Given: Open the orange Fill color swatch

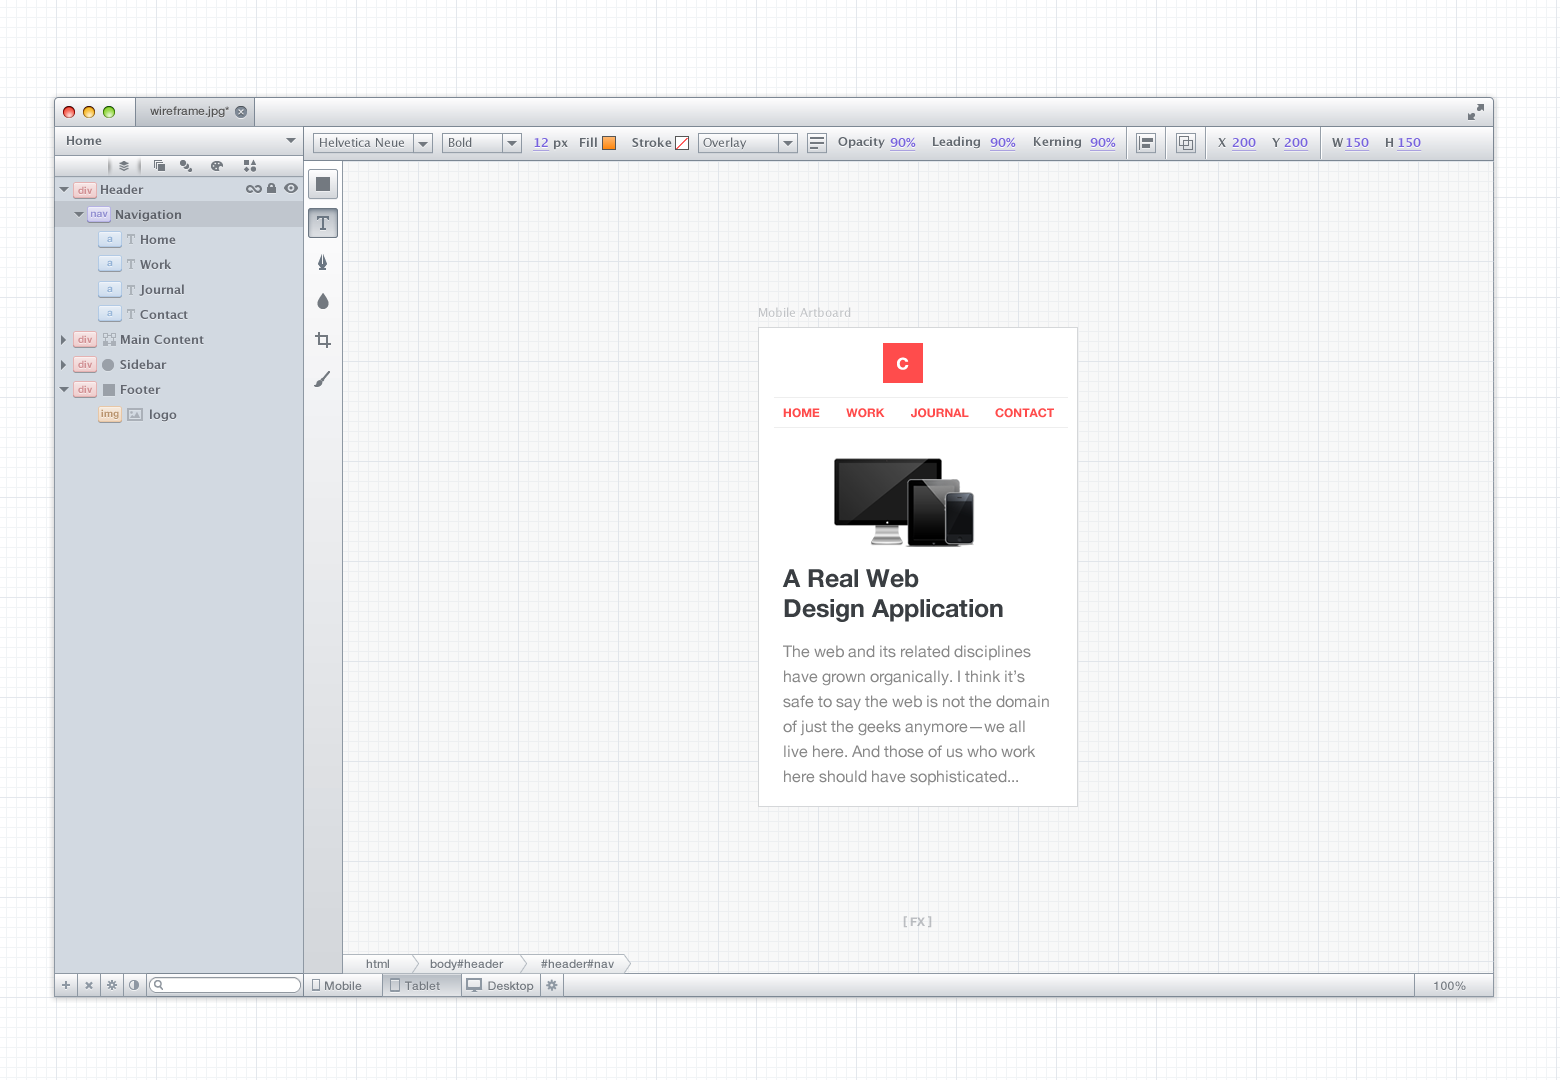Looking at the screenshot, I should click(x=609, y=143).
